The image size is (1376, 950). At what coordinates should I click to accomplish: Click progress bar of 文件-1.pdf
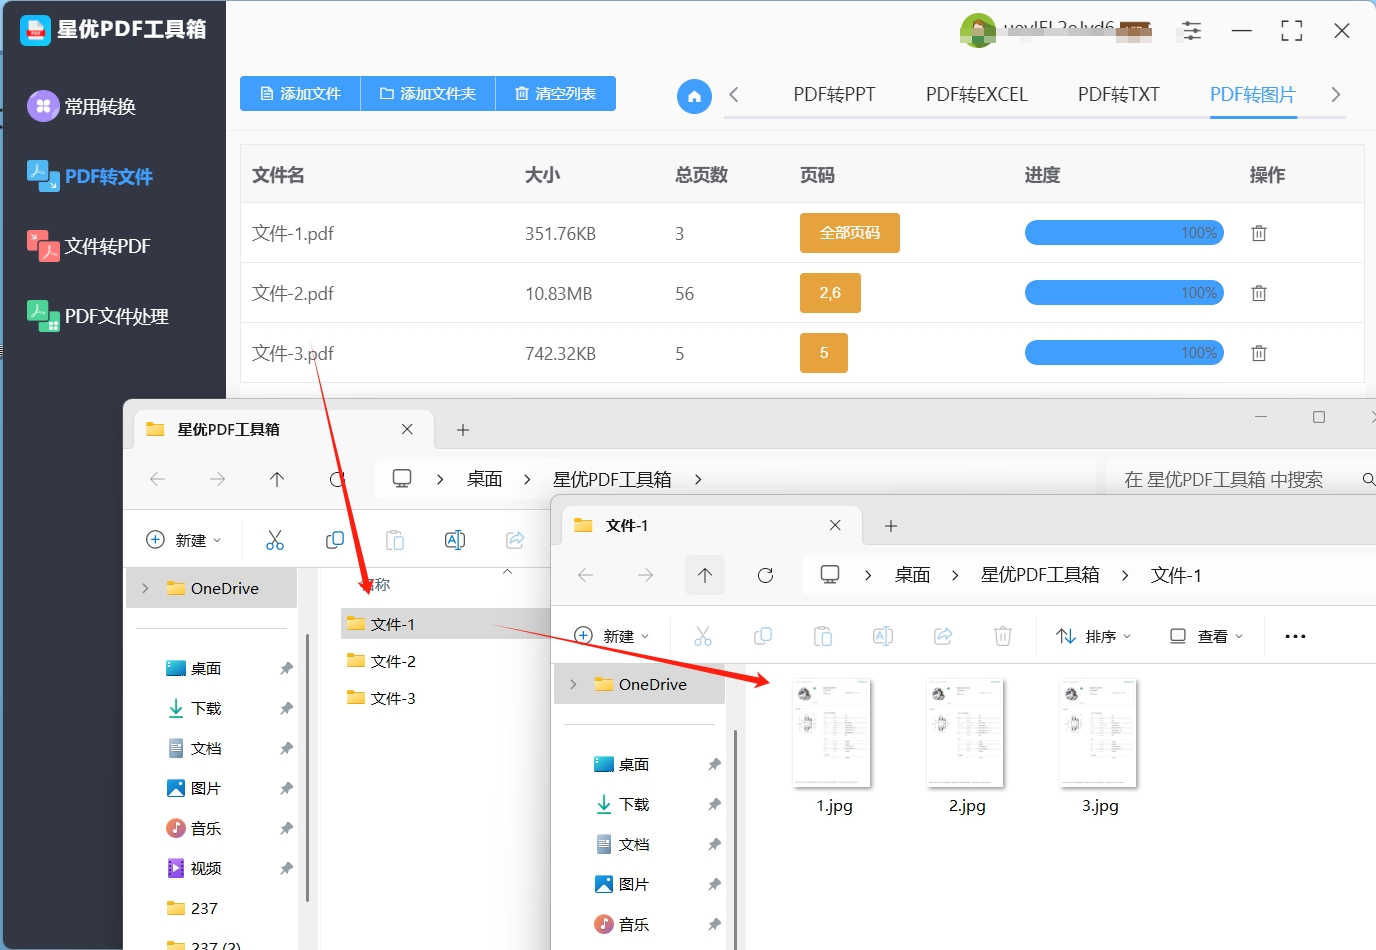pos(1124,233)
